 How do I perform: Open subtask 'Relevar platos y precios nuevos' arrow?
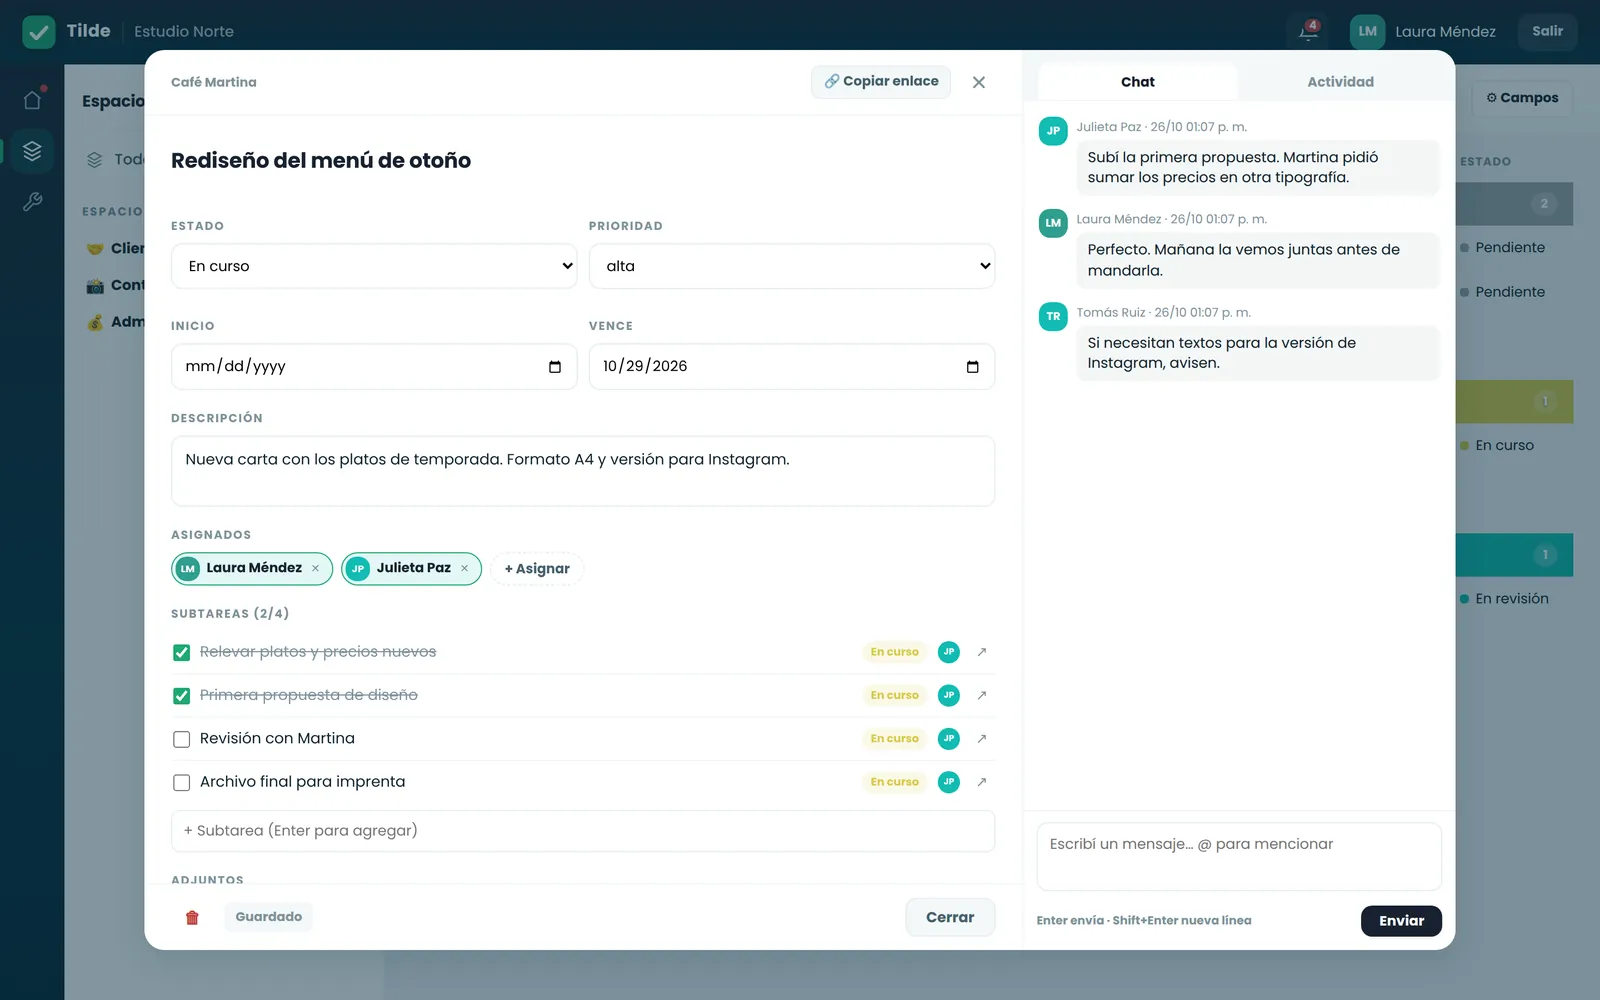pos(982,652)
